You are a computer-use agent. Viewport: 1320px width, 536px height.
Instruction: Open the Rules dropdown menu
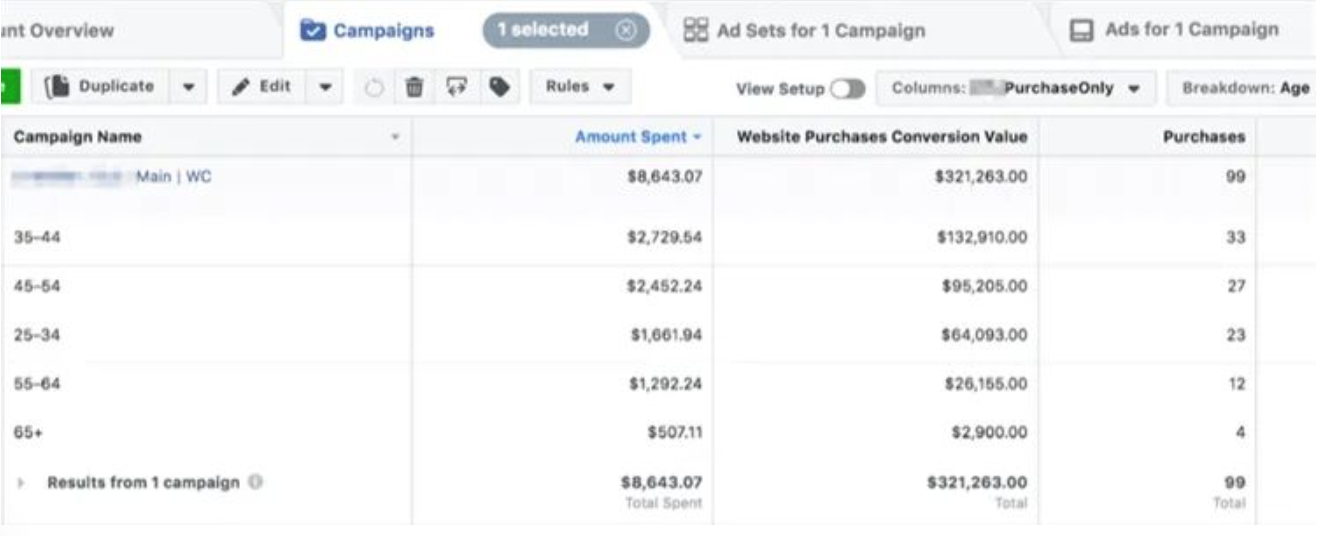point(580,87)
